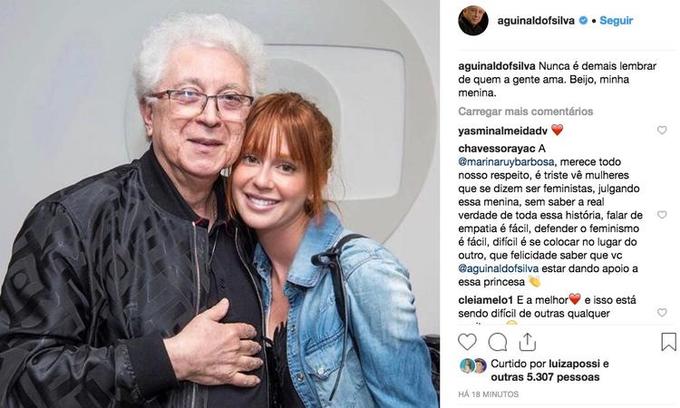Viewport: 680px width, 408px height.
Task: Load more comments via Carregar mais comentários
Action: click(525, 111)
